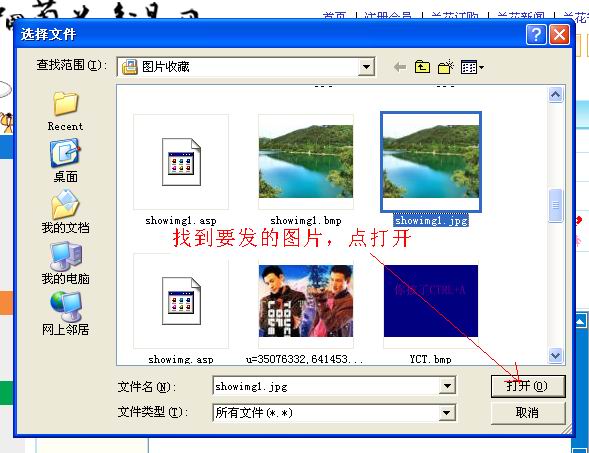Click the showimg1.jpg file name label
The height and width of the screenshot is (453, 589).
tap(431, 220)
